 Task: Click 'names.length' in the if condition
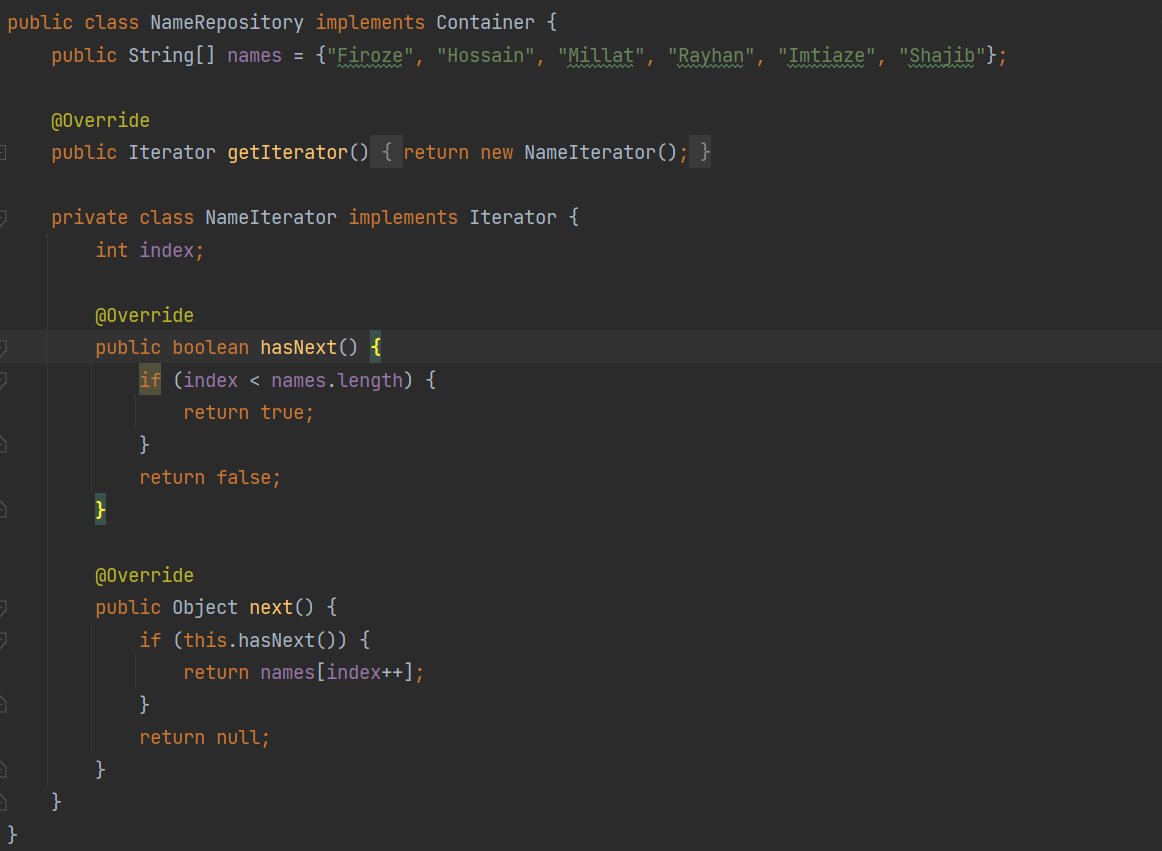[x=336, y=380]
